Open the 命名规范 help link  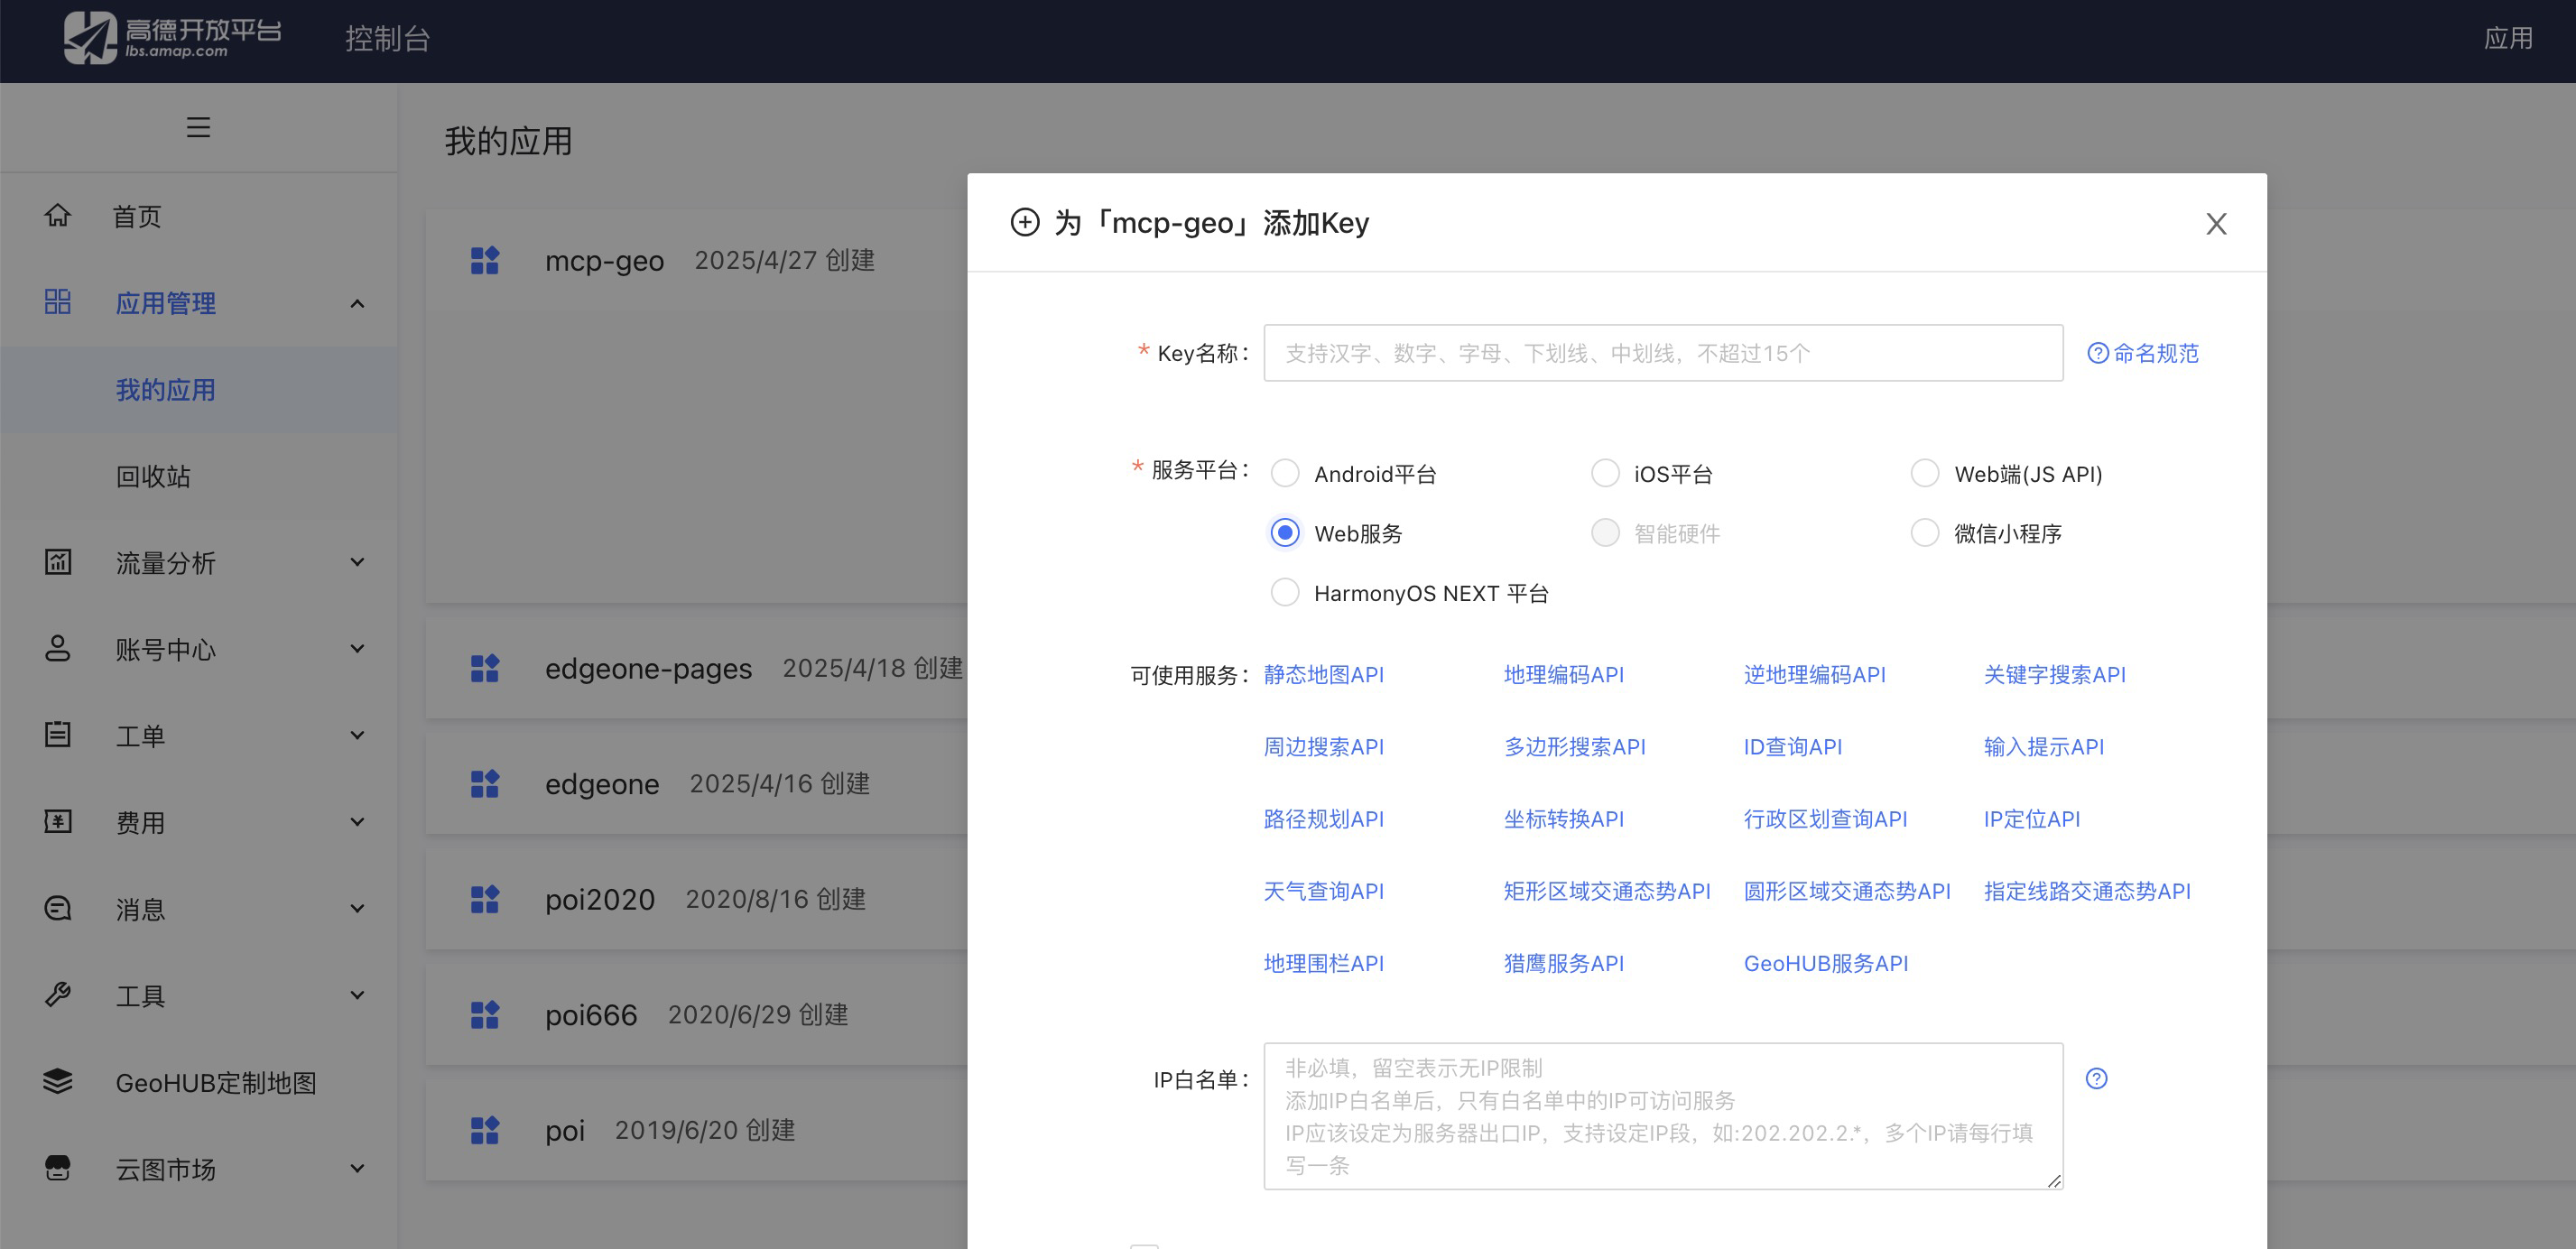pos(2144,353)
